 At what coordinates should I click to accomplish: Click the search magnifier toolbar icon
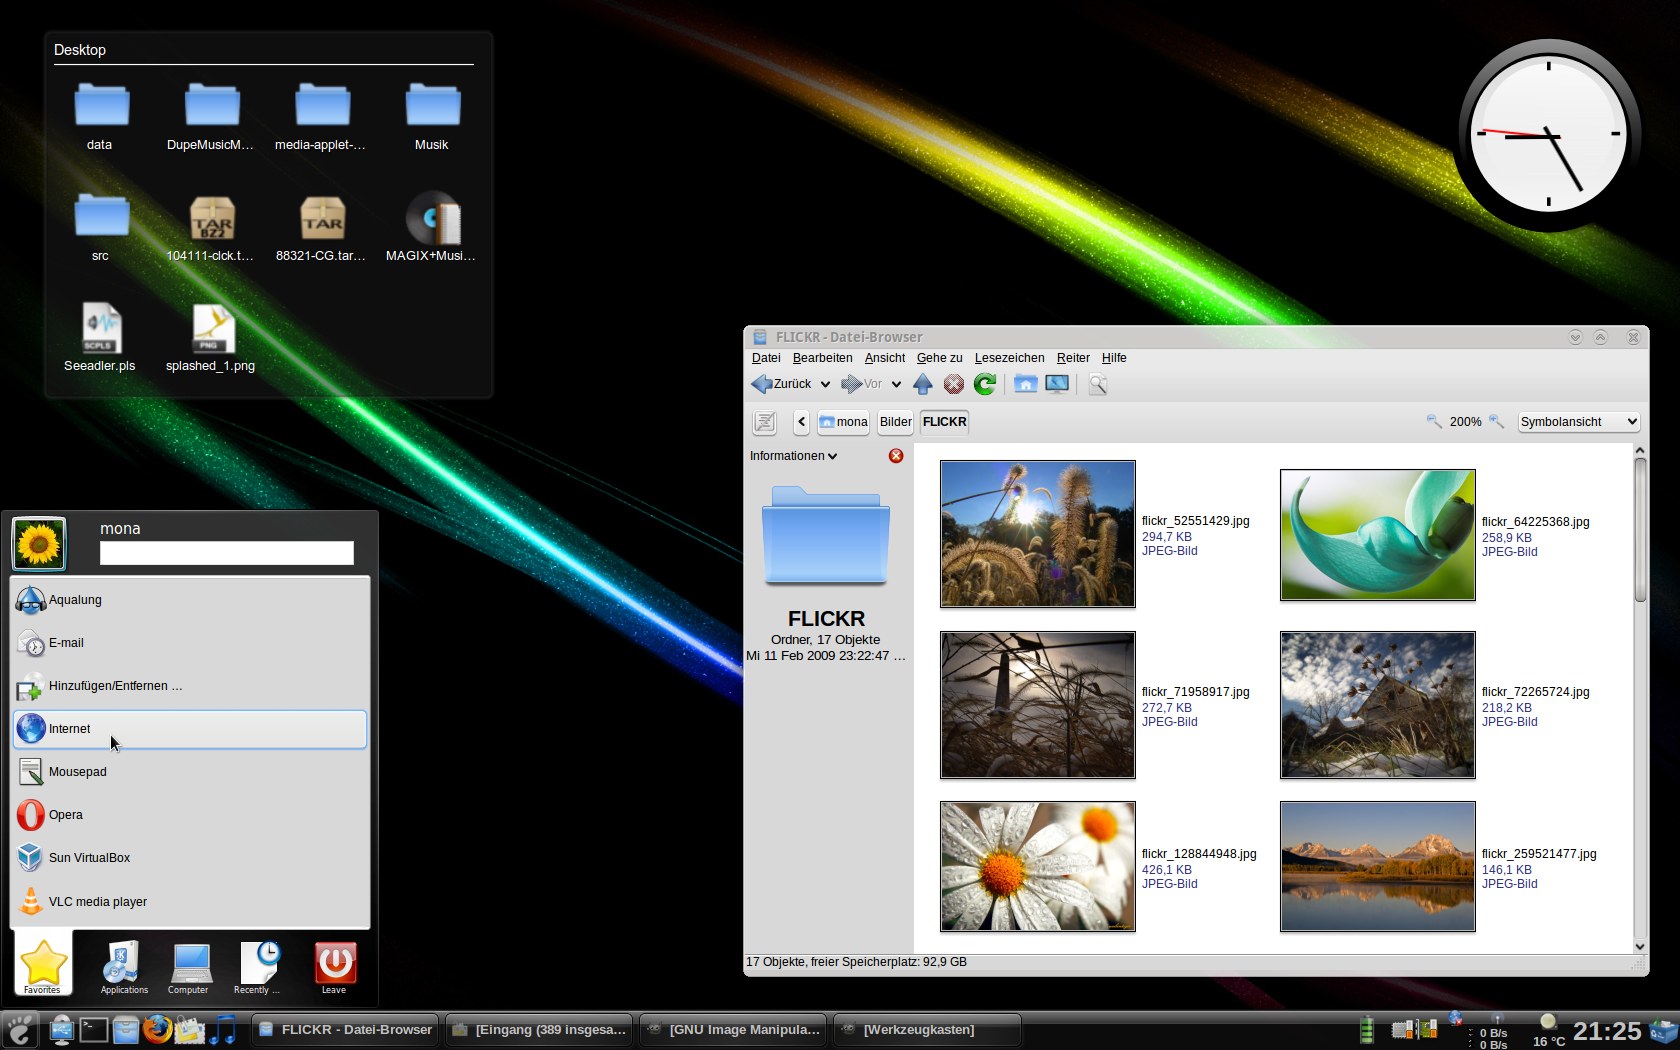(x=1097, y=384)
